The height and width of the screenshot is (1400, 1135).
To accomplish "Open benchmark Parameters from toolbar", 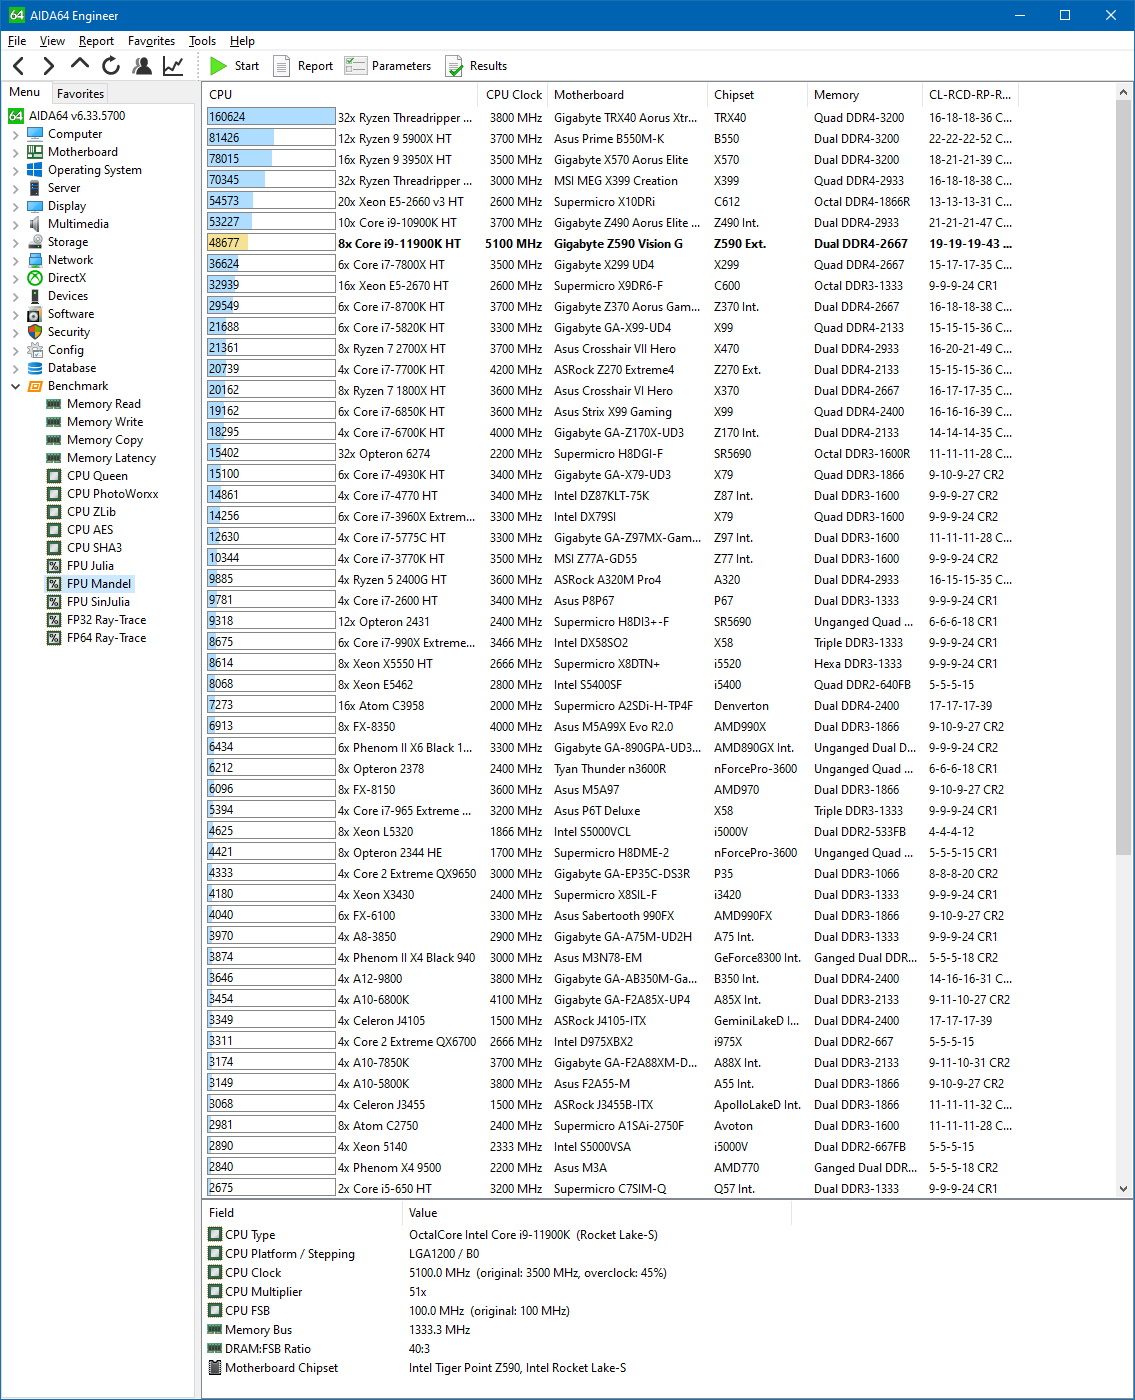I will point(387,66).
